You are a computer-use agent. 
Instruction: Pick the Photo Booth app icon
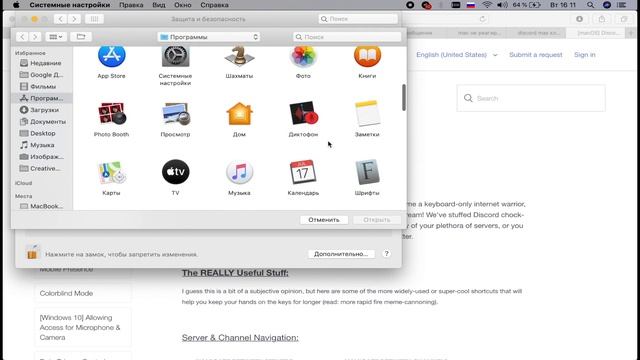click(x=111, y=113)
